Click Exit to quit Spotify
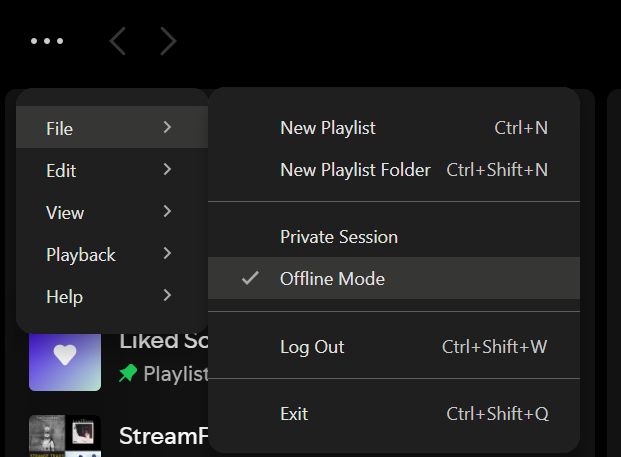This screenshot has width=621, height=457. point(294,414)
